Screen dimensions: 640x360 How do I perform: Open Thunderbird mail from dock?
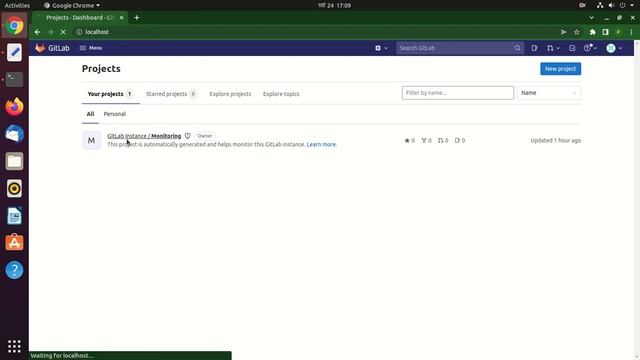click(x=14, y=134)
